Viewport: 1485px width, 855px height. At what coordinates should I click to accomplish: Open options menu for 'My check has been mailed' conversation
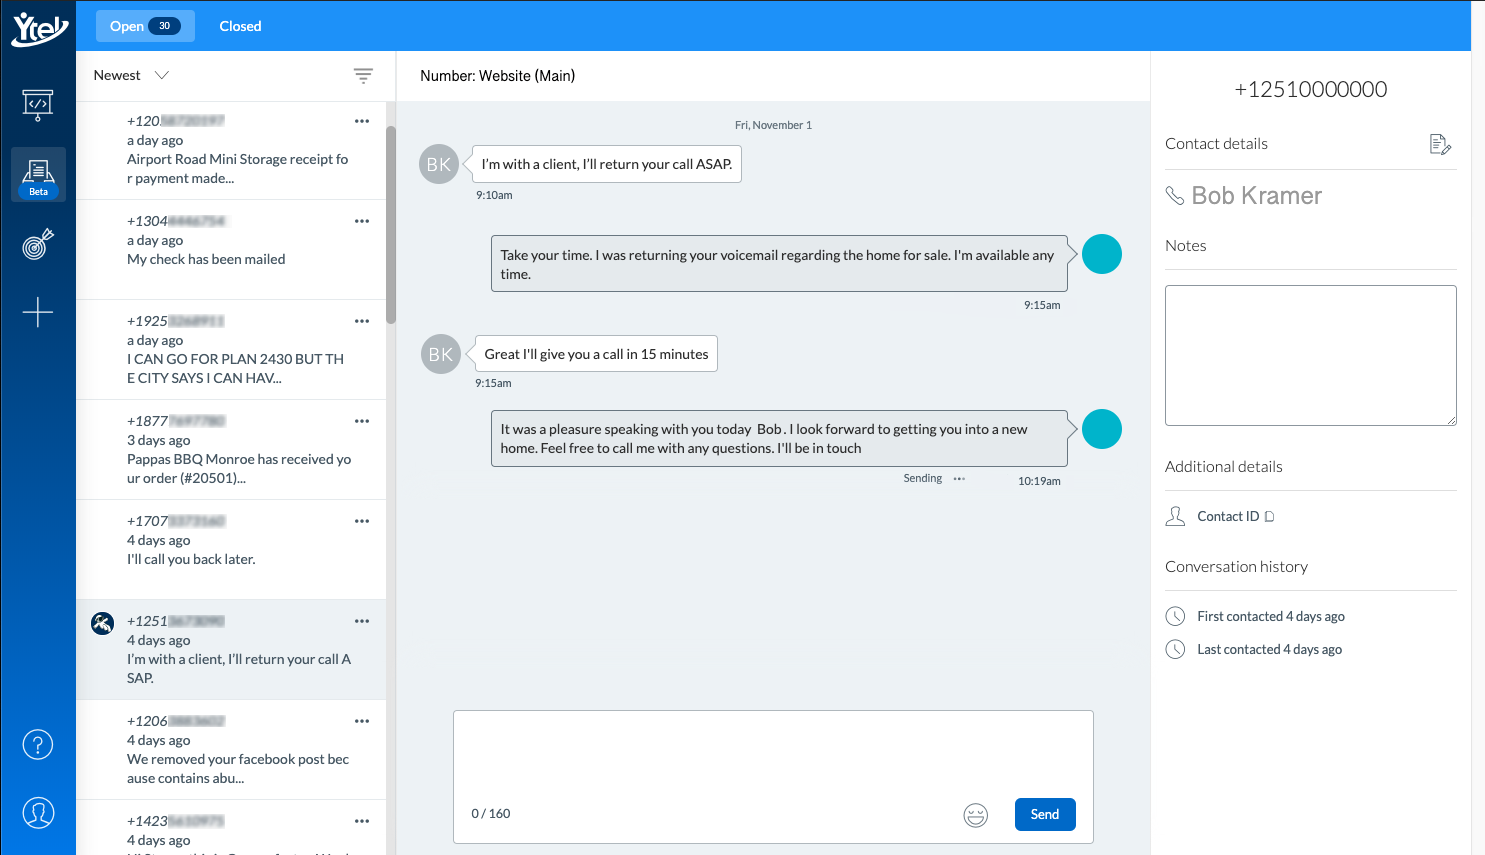362,221
